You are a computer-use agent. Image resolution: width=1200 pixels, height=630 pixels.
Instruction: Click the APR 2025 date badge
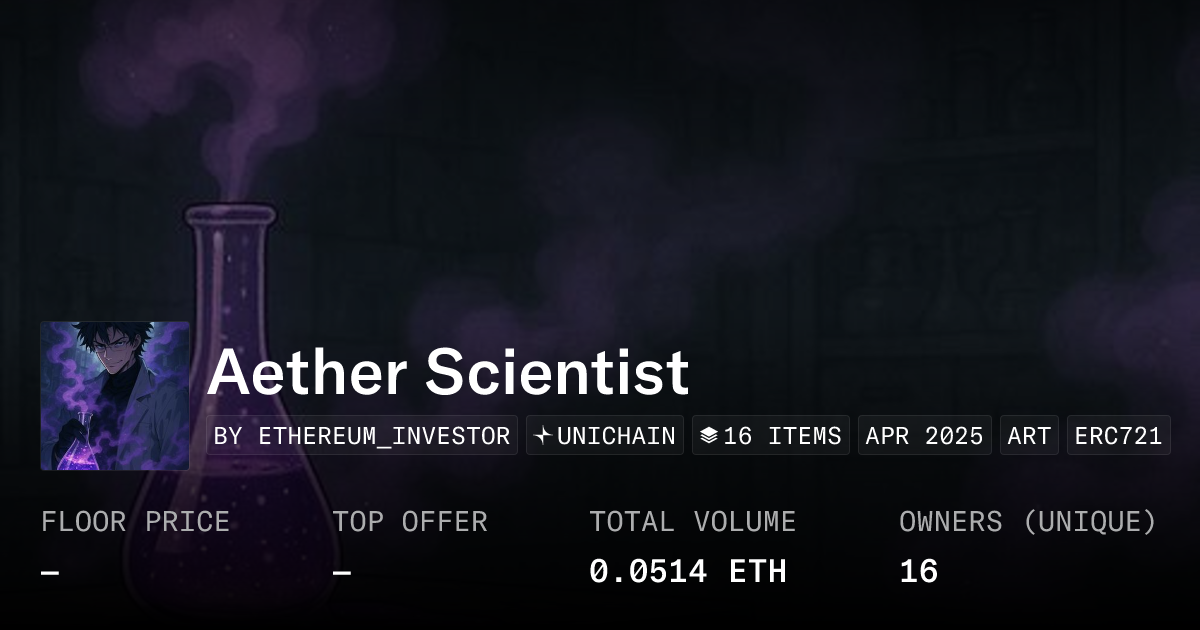[x=925, y=436]
